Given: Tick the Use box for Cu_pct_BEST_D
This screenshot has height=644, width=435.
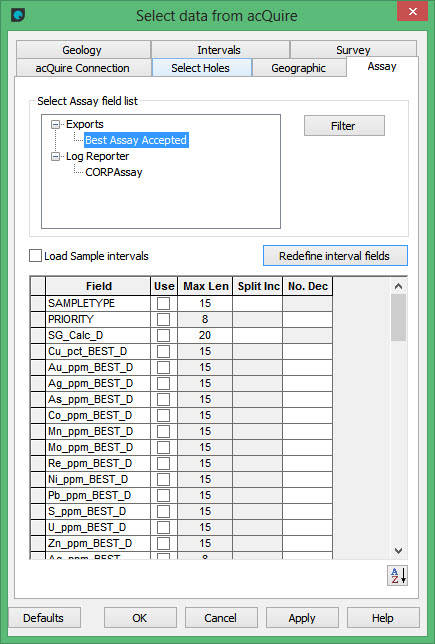Looking at the screenshot, I should tap(163, 351).
